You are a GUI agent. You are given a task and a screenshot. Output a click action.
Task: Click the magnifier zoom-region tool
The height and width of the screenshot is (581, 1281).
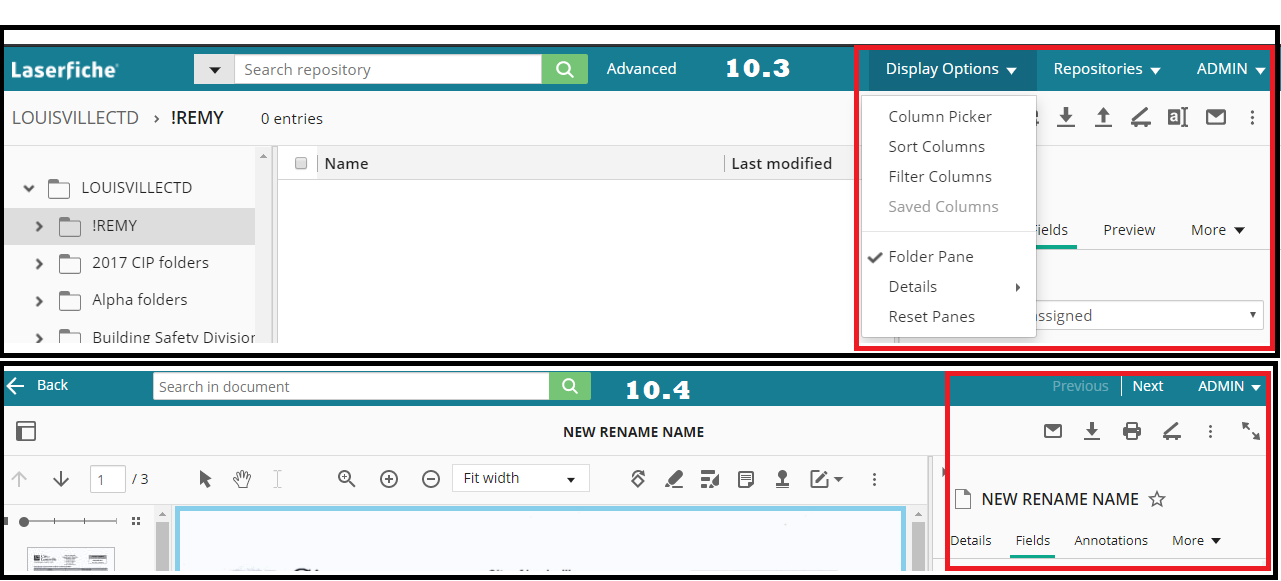coord(347,478)
